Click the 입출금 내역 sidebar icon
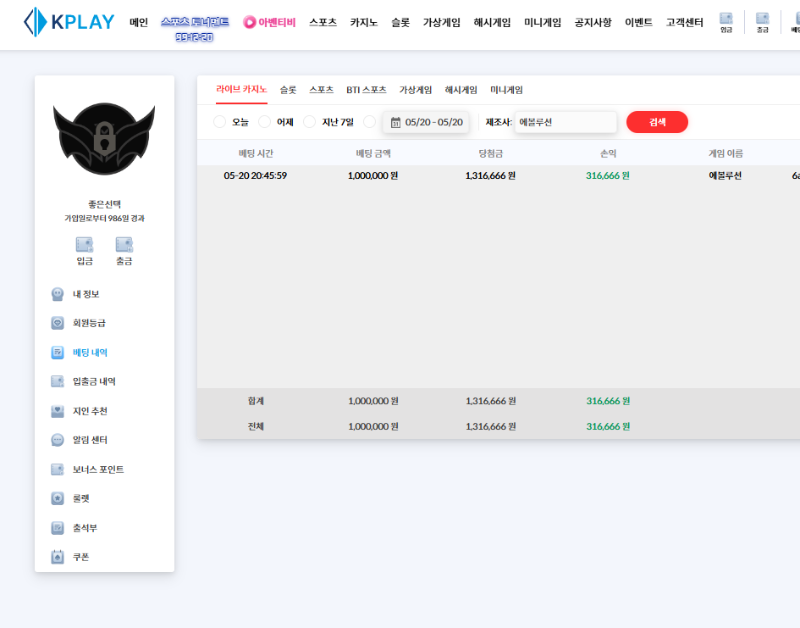 point(58,382)
